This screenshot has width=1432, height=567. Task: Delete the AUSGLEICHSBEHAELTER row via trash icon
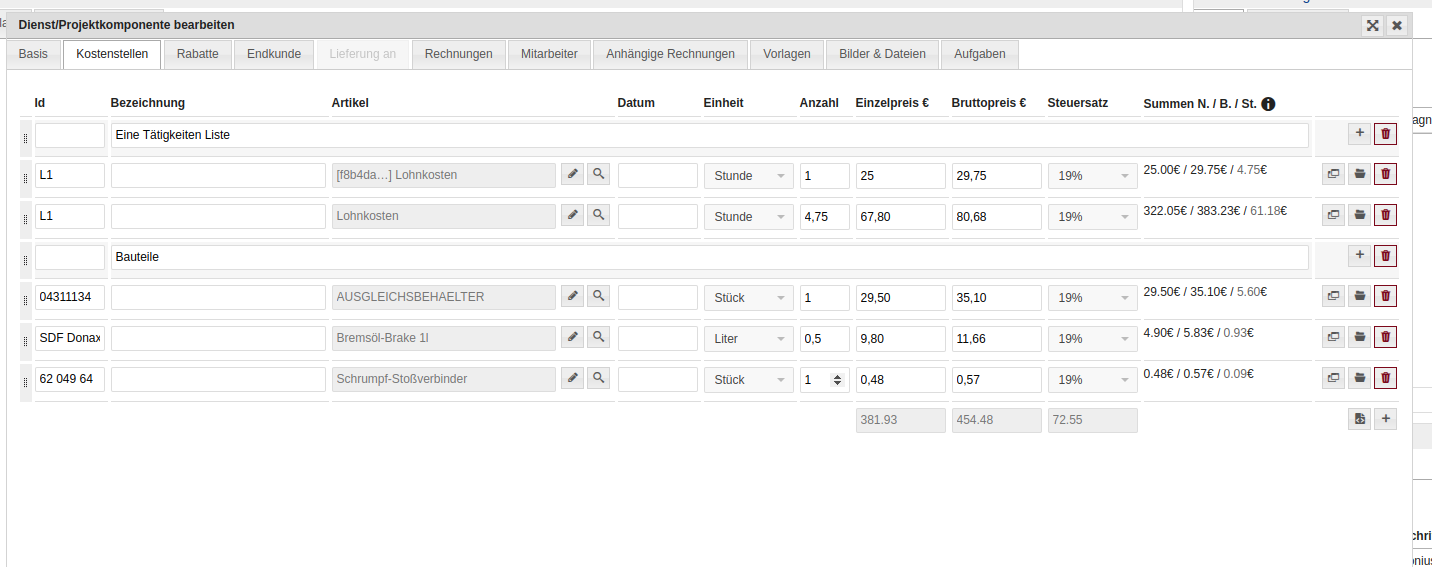tap(1385, 297)
